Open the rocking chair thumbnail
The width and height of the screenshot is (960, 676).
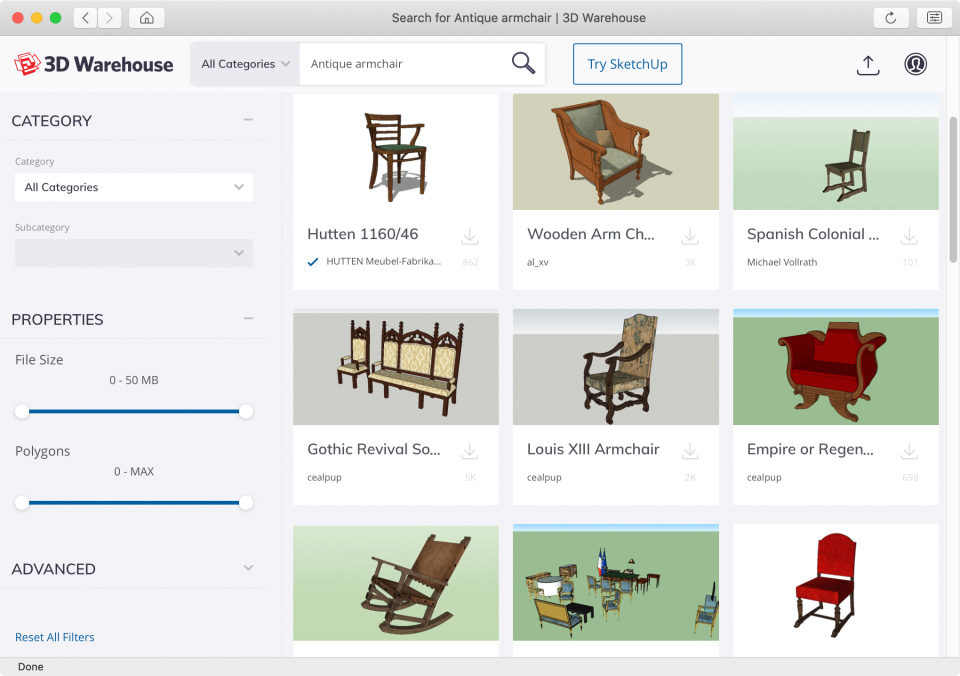396,582
